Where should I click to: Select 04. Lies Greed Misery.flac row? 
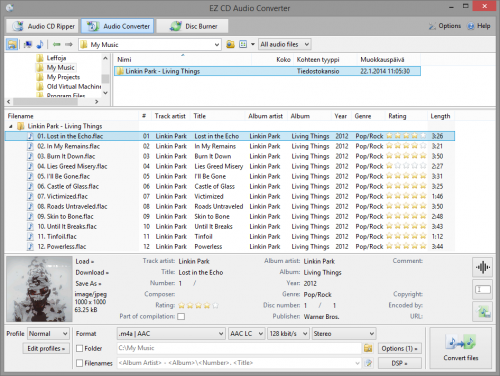click(230, 166)
